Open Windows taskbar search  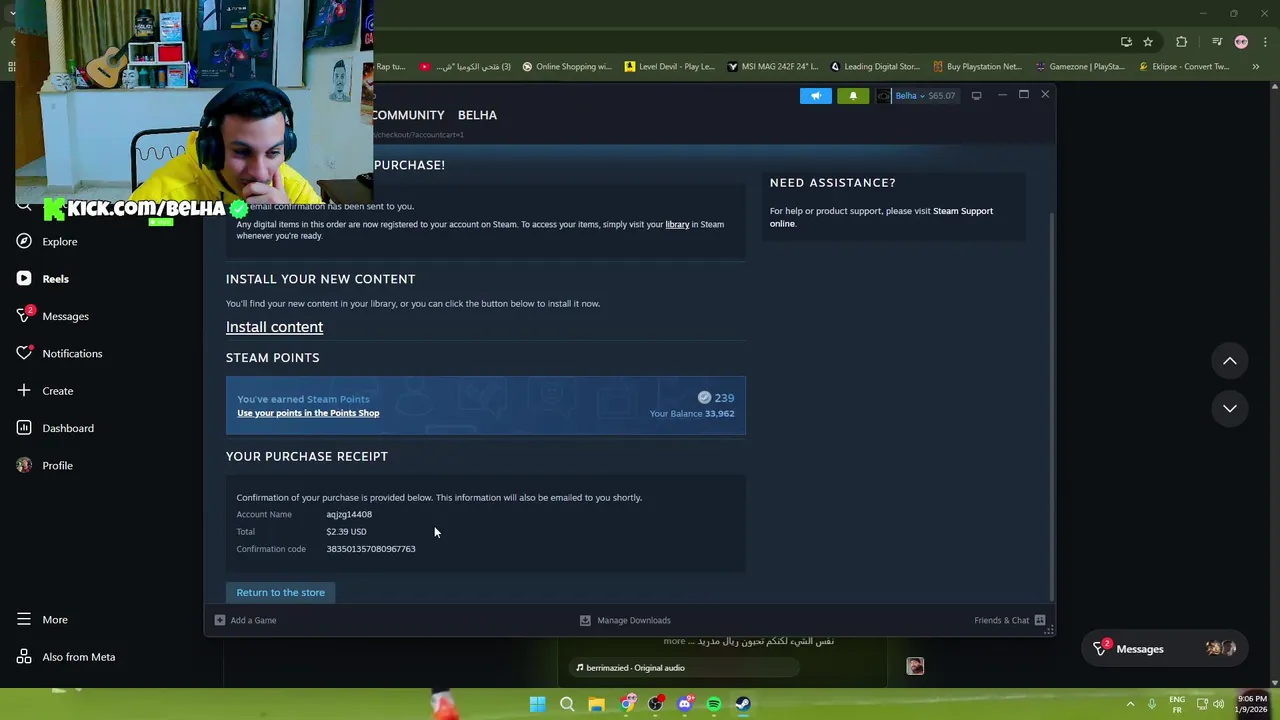point(567,704)
